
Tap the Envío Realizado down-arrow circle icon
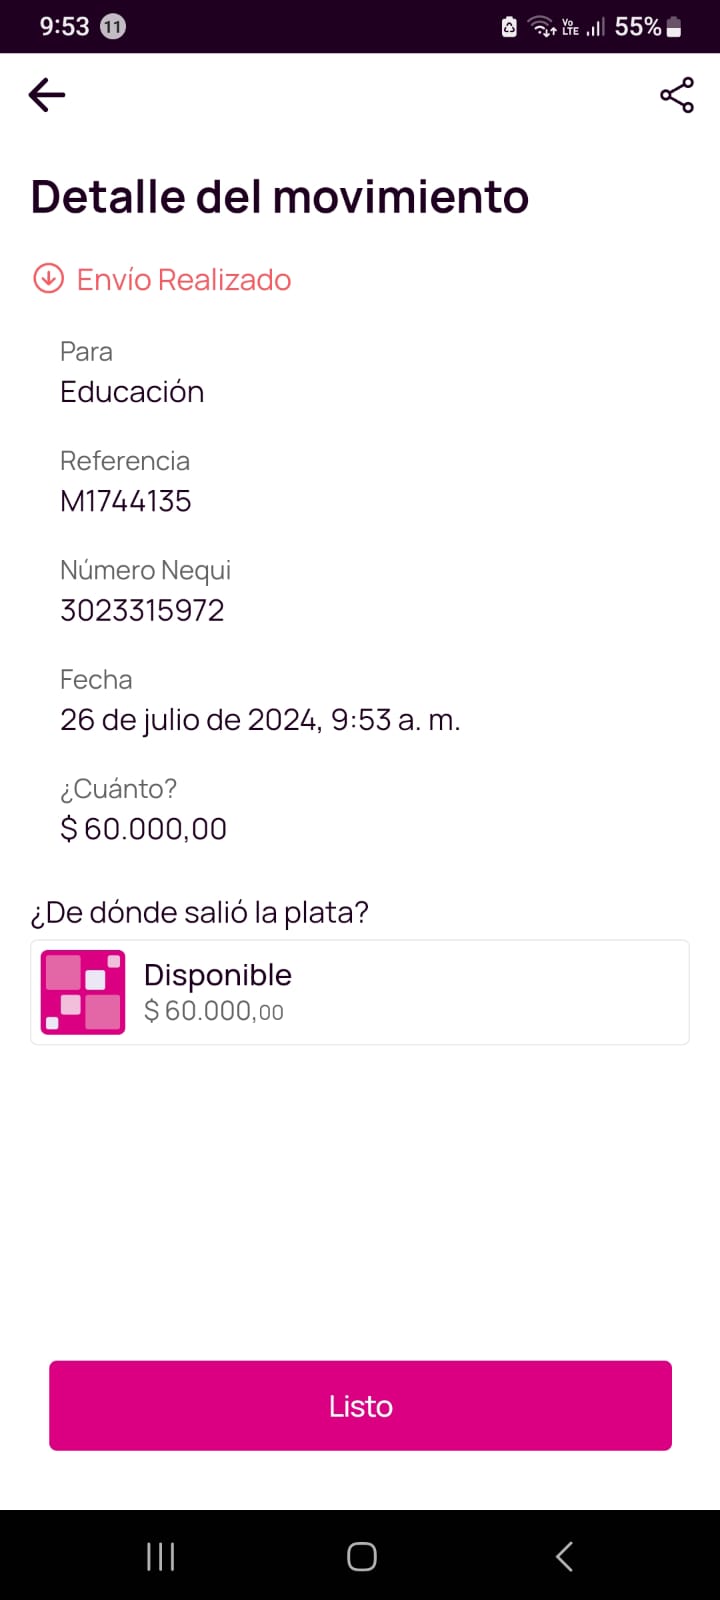point(48,279)
